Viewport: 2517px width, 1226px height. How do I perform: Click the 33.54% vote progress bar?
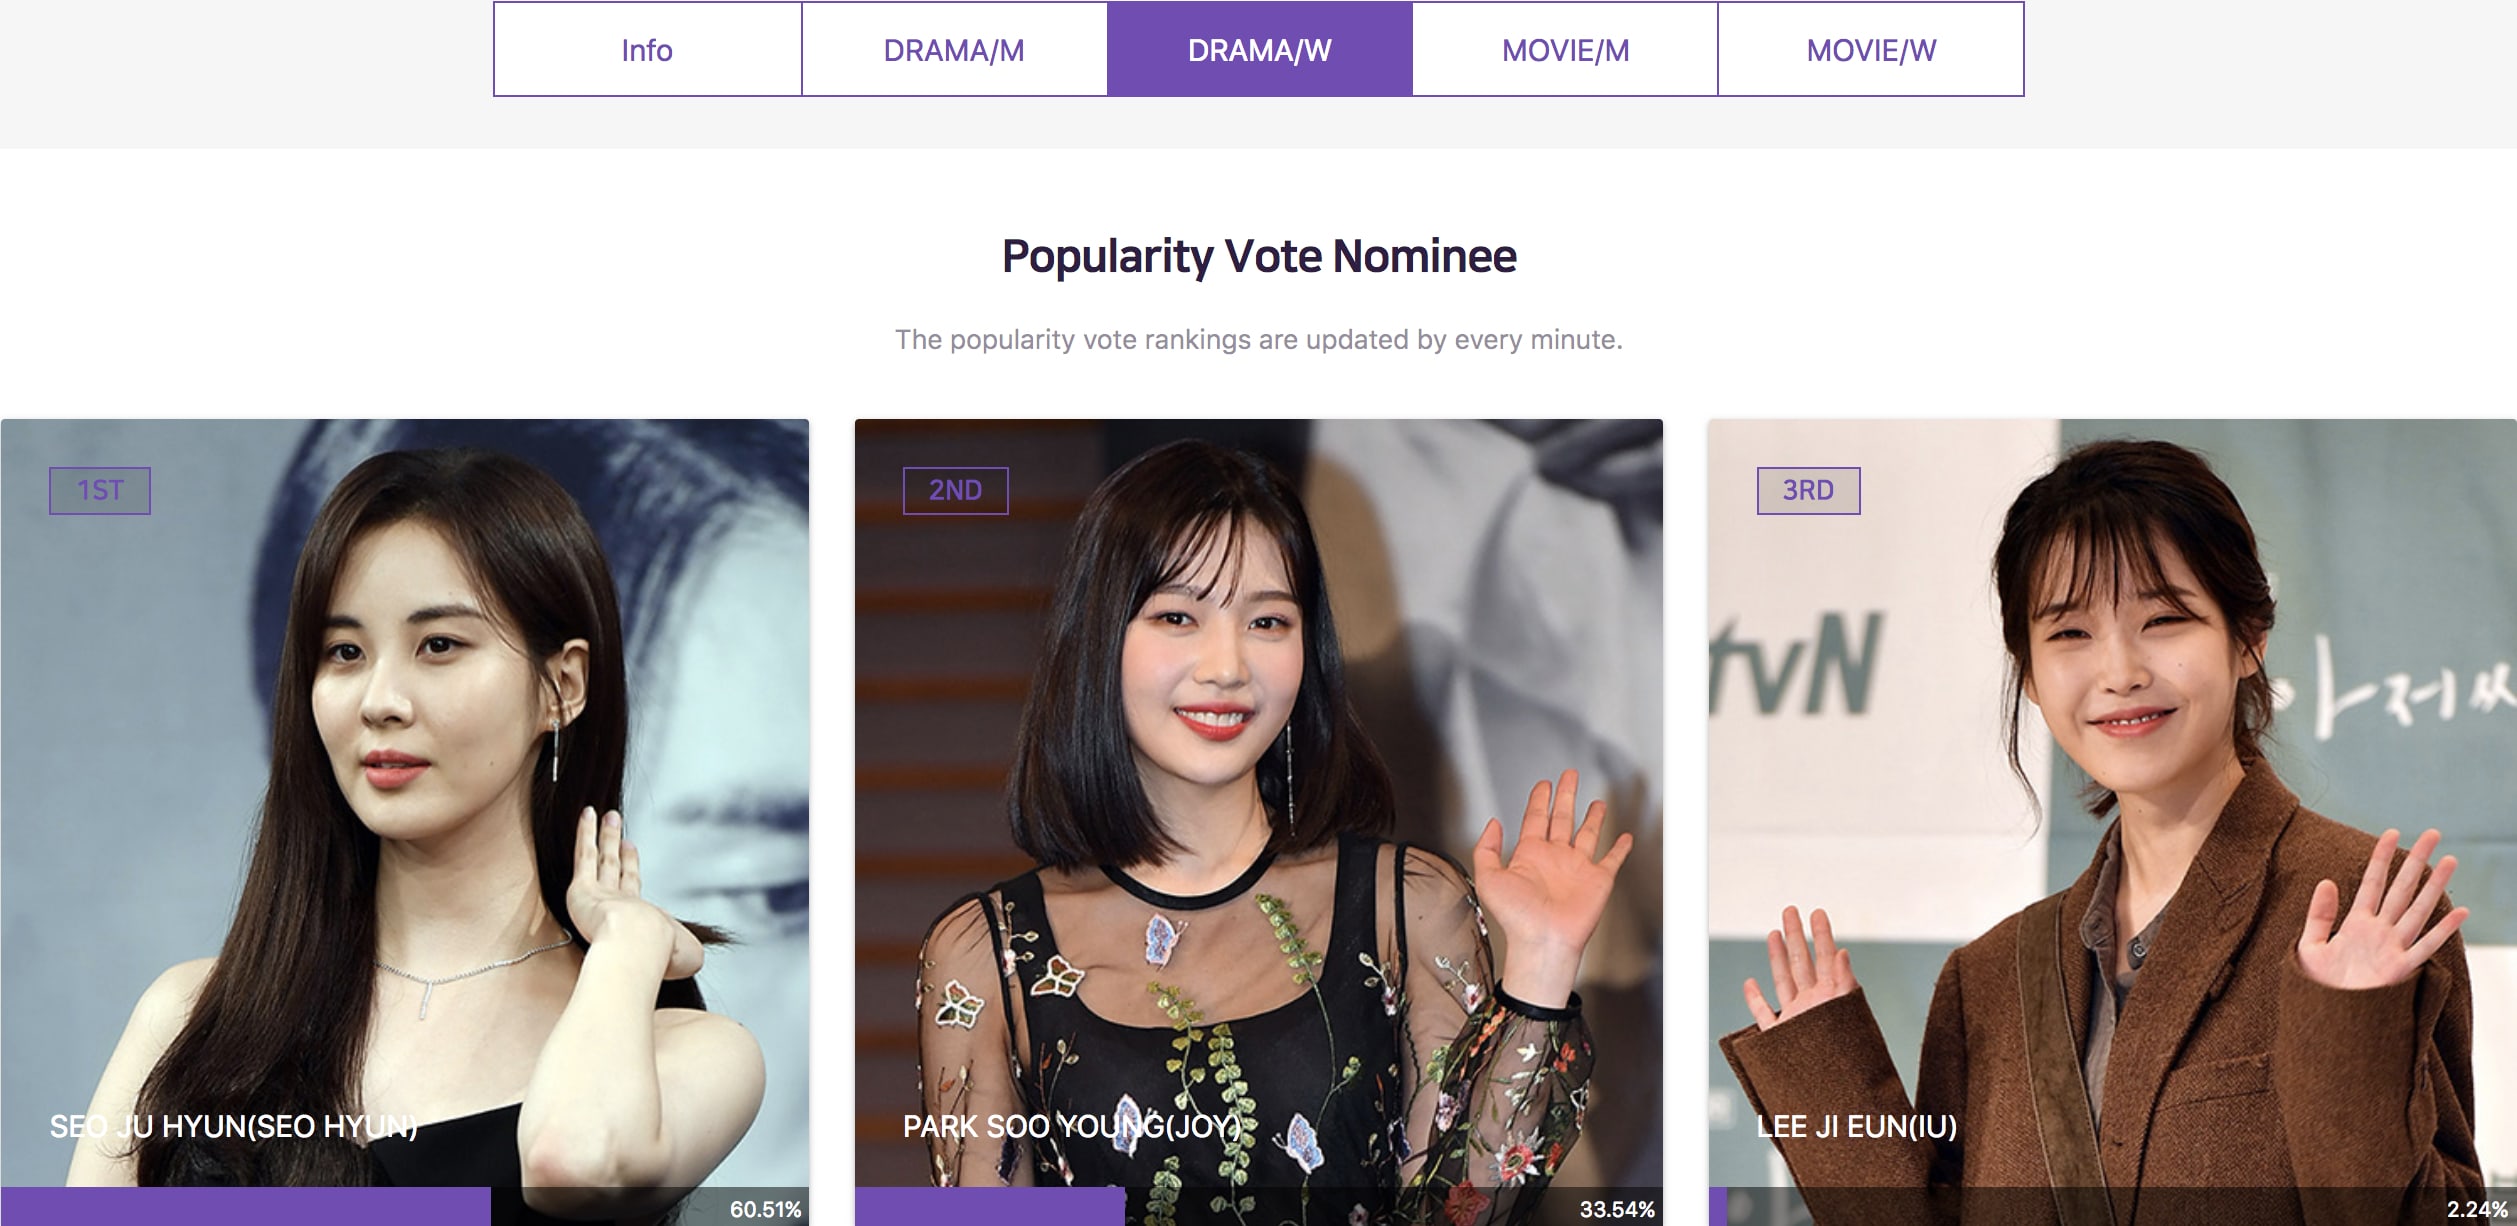[x=1259, y=1207]
